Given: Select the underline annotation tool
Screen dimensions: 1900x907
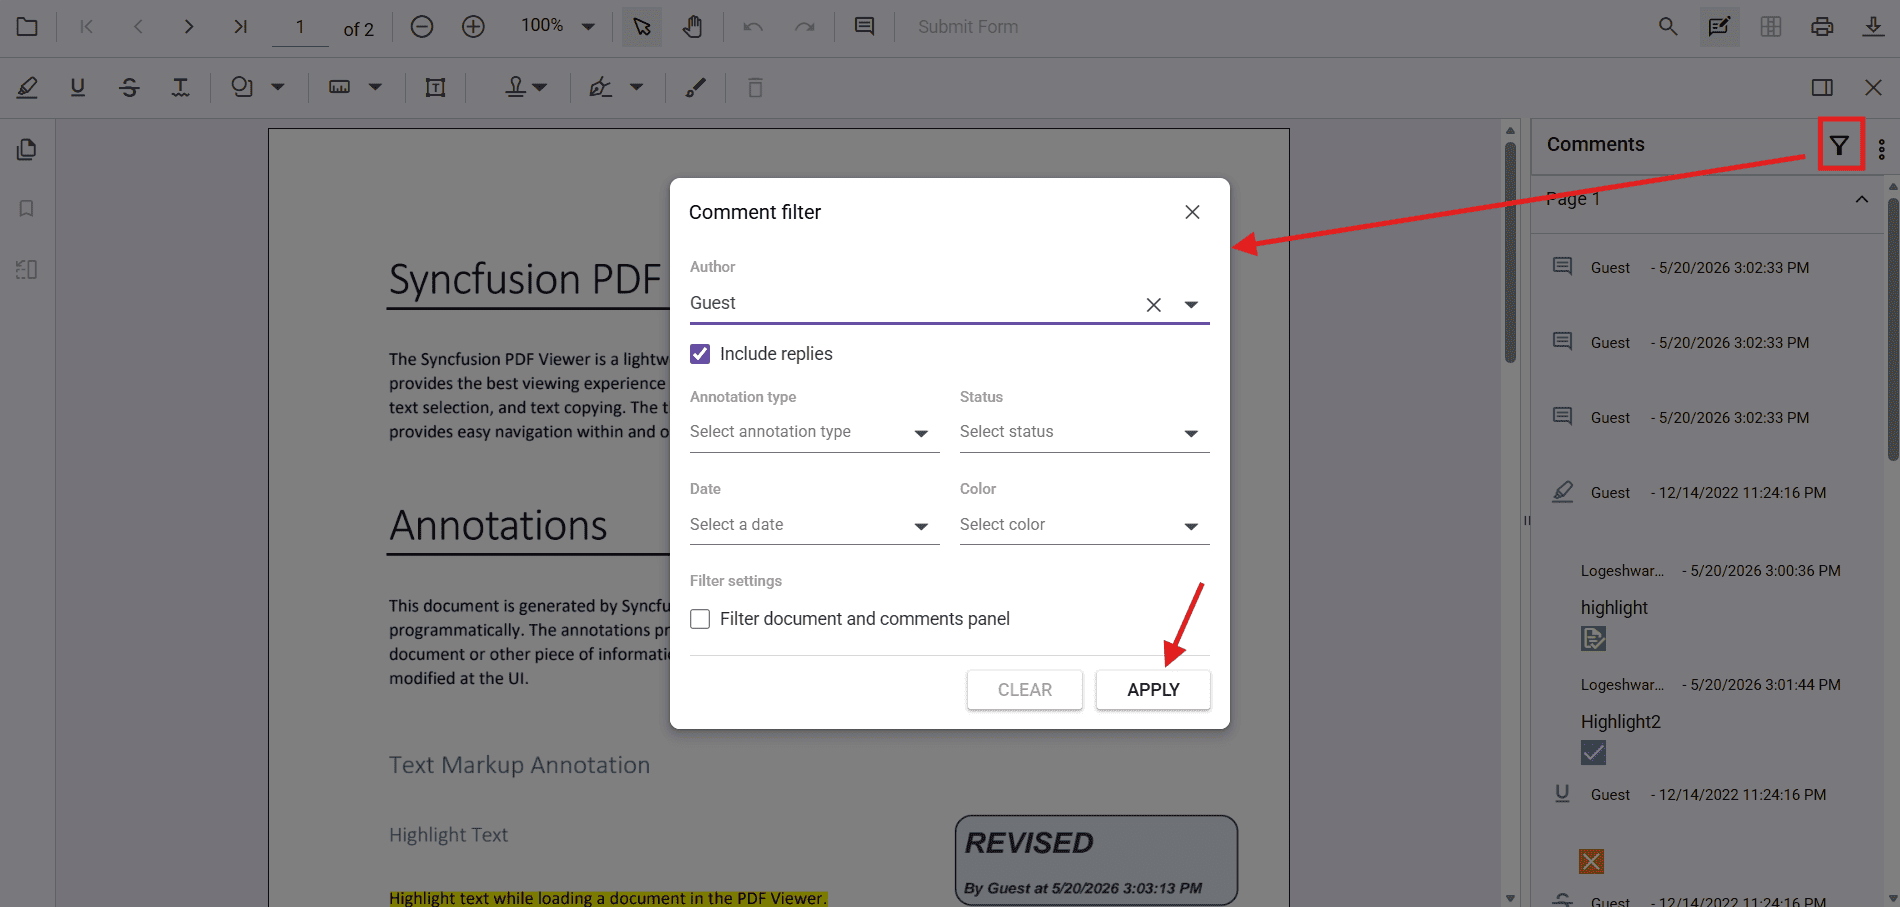Looking at the screenshot, I should pyautogui.click(x=78, y=88).
